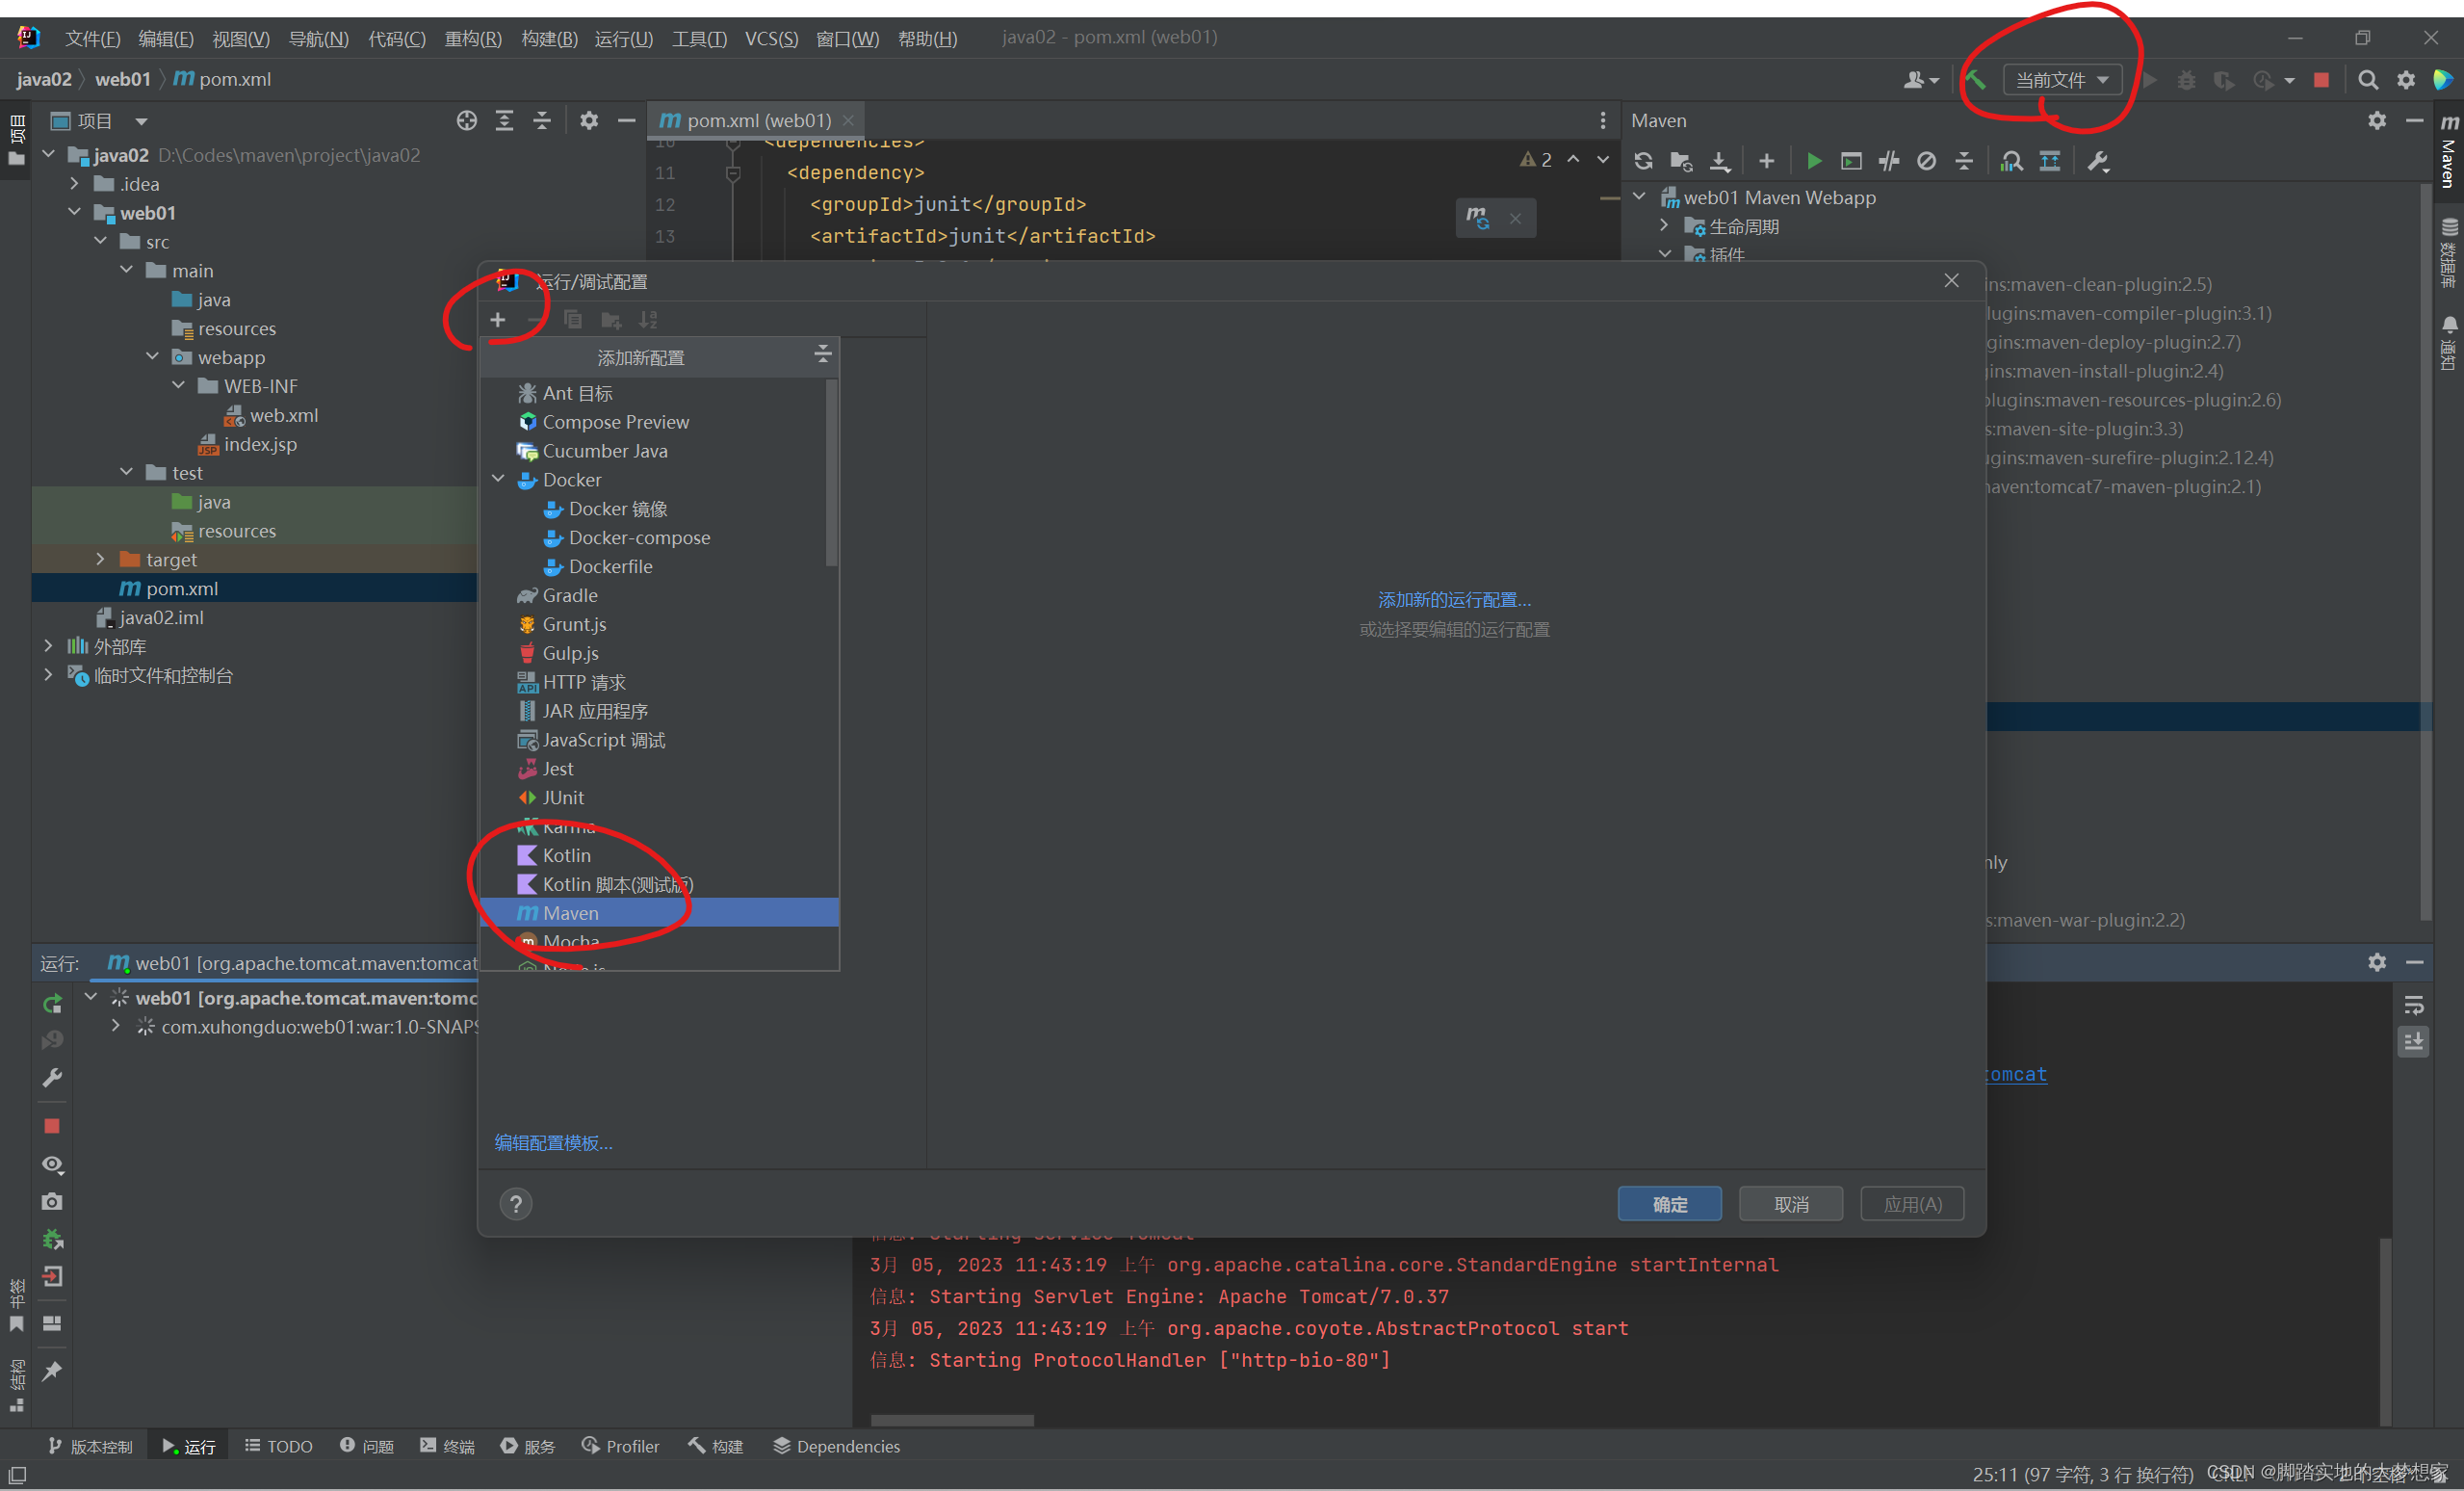Click the user account icon in toolbar
The image size is (2464, 1491).
1920,80
